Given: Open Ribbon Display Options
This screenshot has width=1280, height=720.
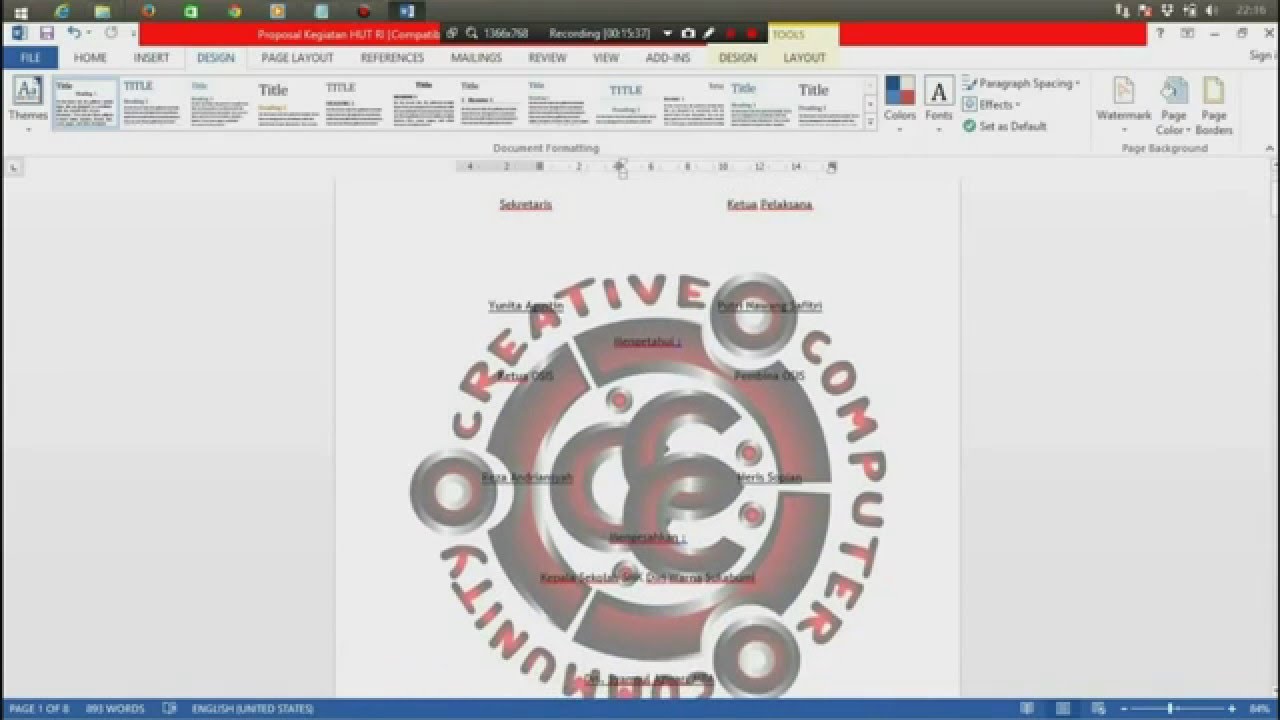Looking at the screenshot, I should [1187, 33].
